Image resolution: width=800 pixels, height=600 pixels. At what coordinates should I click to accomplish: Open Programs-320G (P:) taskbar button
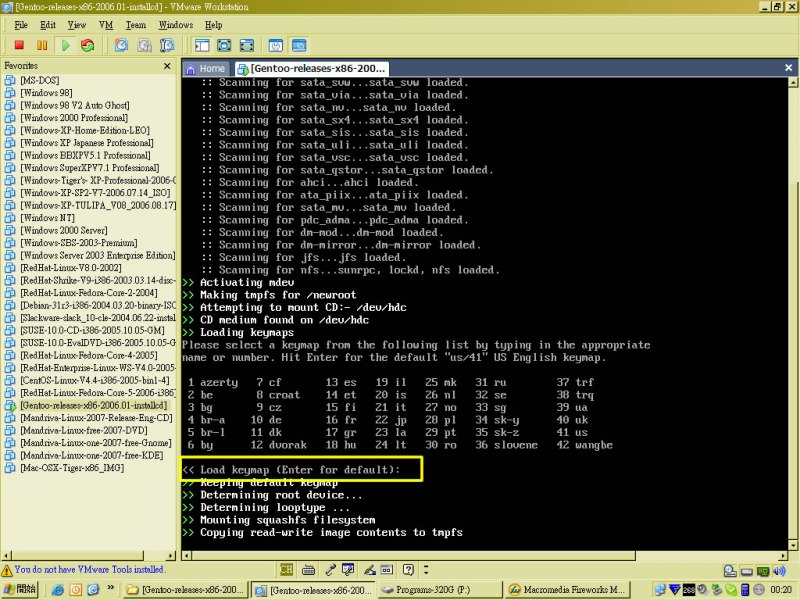coord(441,590)
